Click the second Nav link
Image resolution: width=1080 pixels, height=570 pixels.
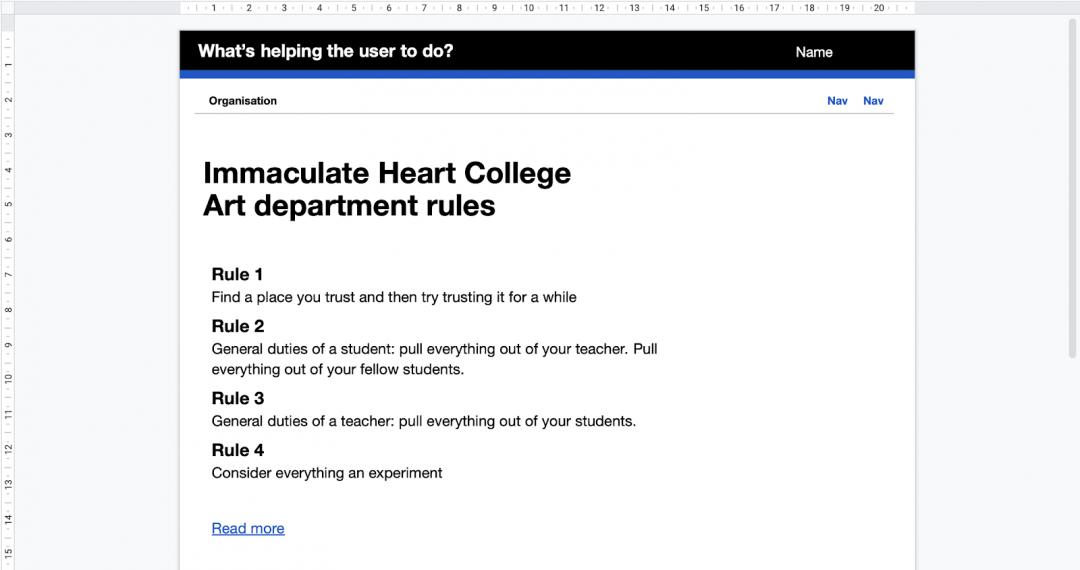coord(873,101)
